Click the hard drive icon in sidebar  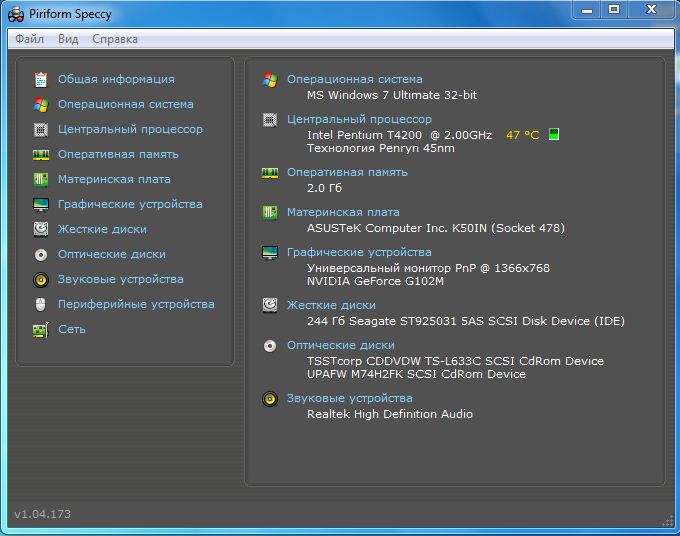coord(40,229)
